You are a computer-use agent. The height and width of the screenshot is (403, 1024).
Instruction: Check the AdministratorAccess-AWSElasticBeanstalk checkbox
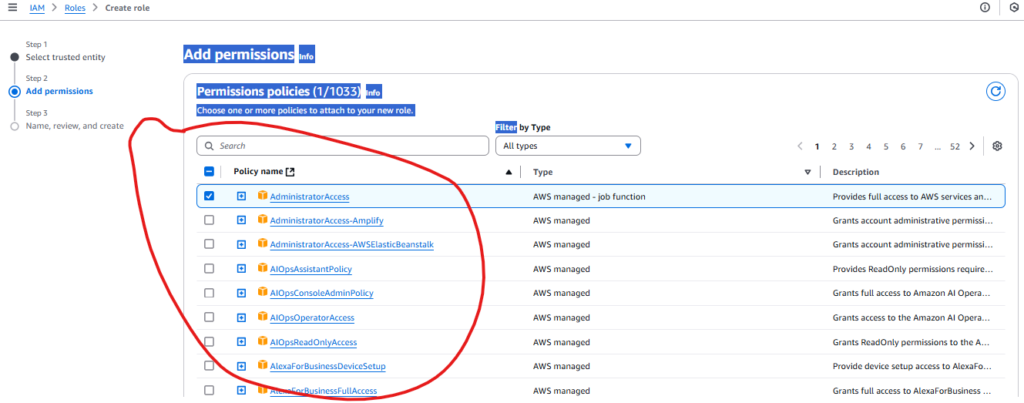pos(209,244)
